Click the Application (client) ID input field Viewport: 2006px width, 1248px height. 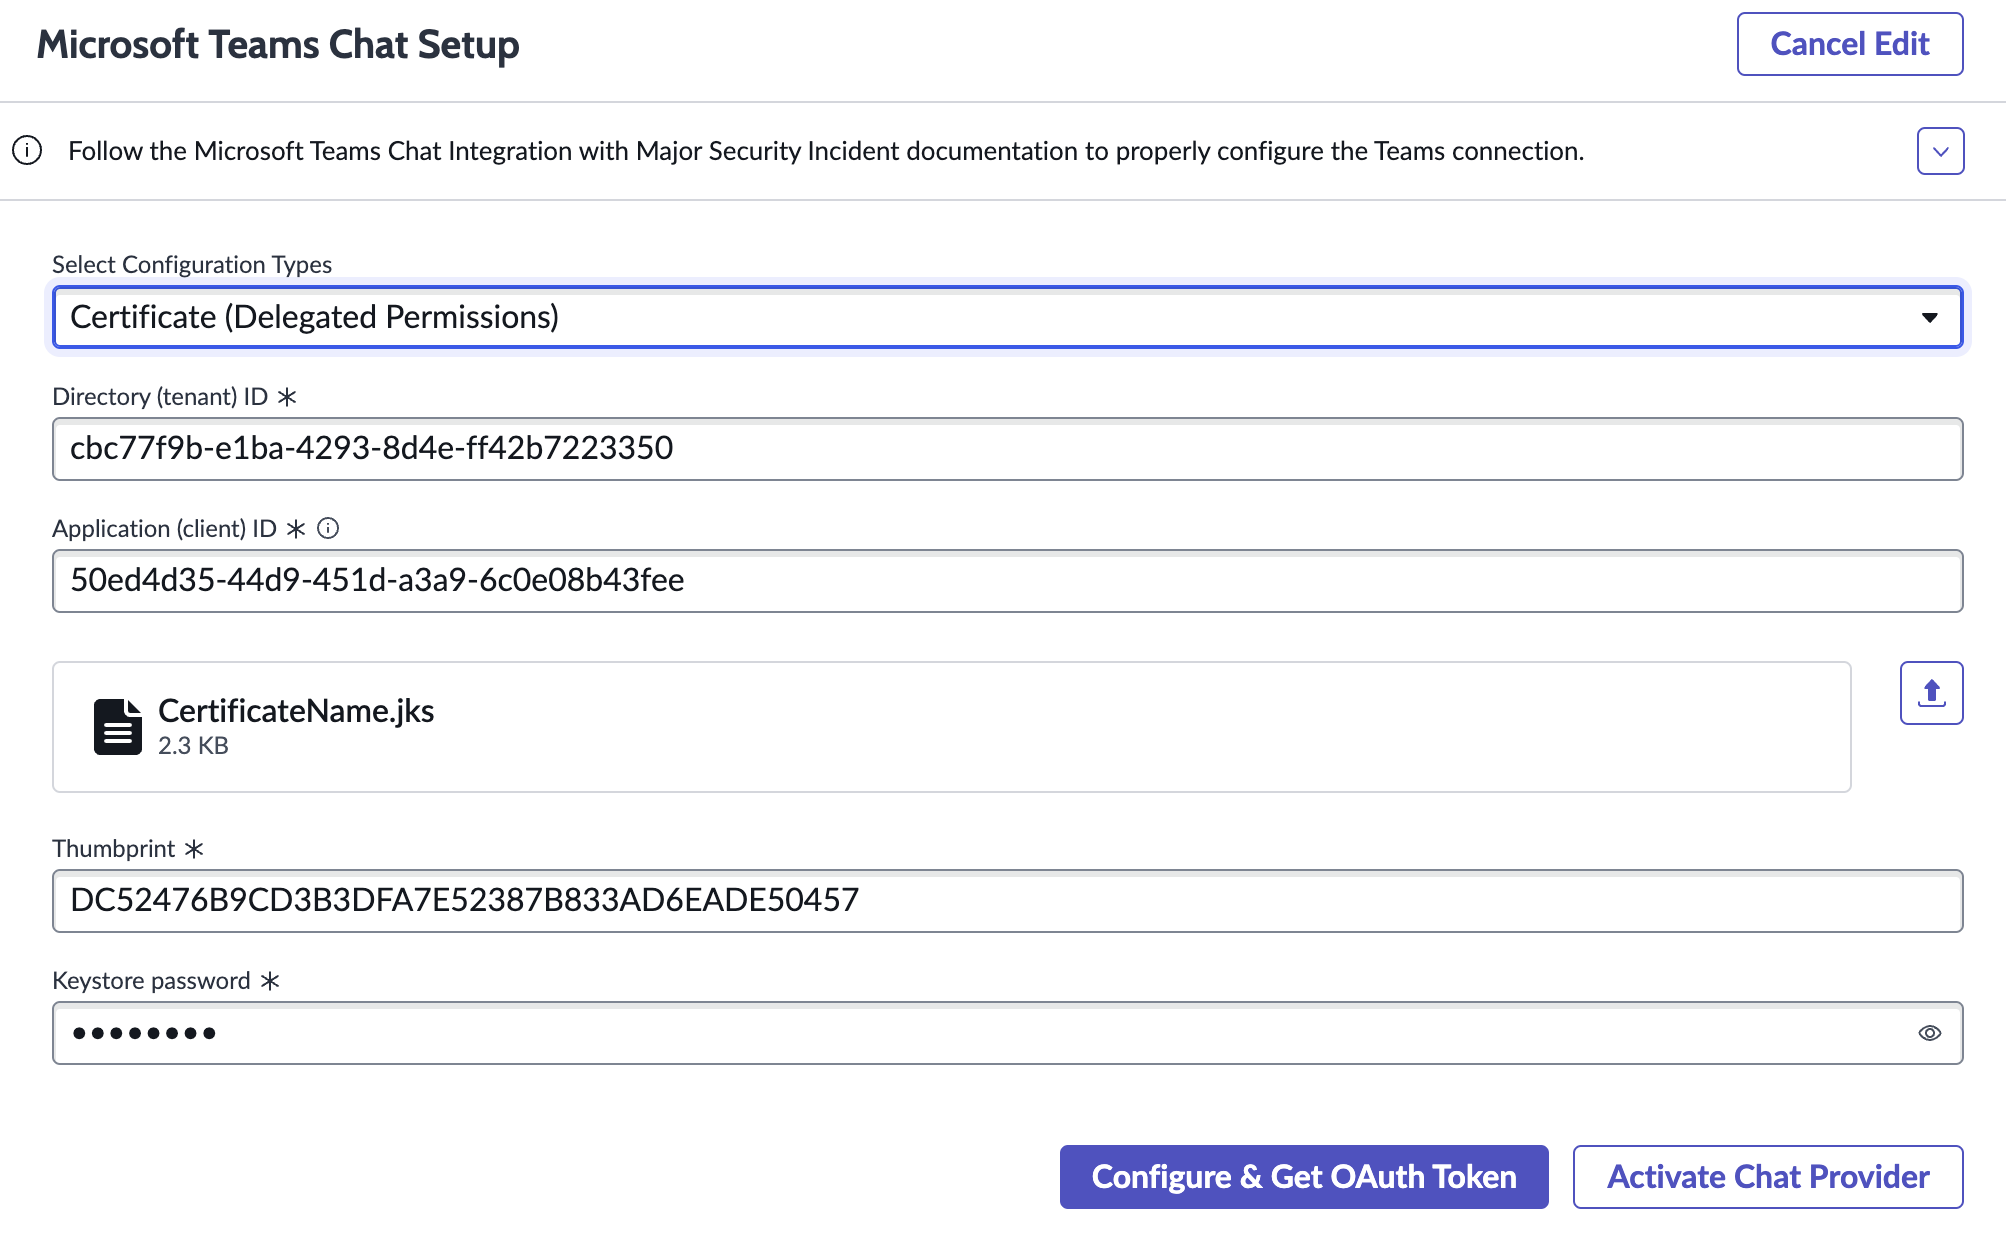point(1007,581)
